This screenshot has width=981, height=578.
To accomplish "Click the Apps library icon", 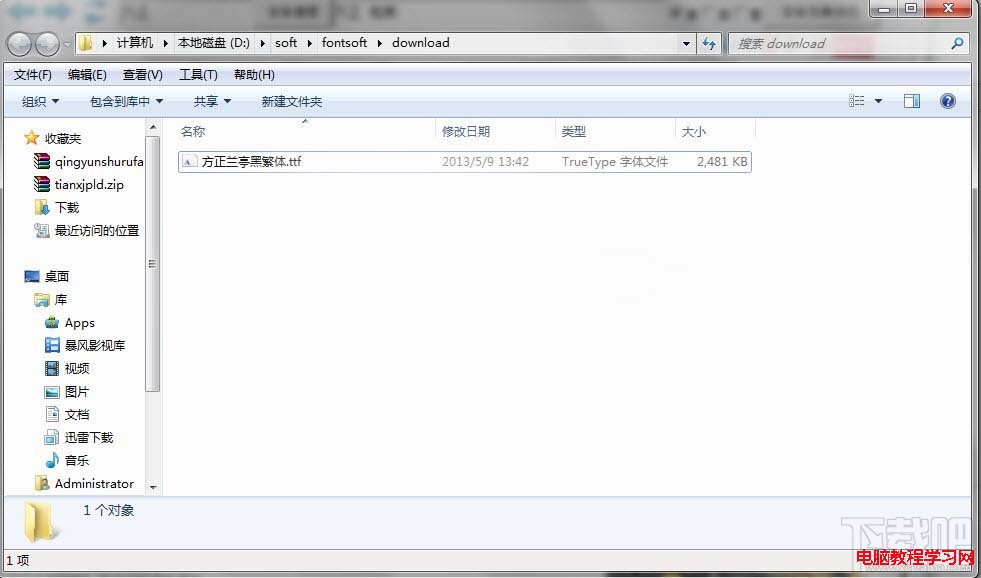I will [52, 323].
